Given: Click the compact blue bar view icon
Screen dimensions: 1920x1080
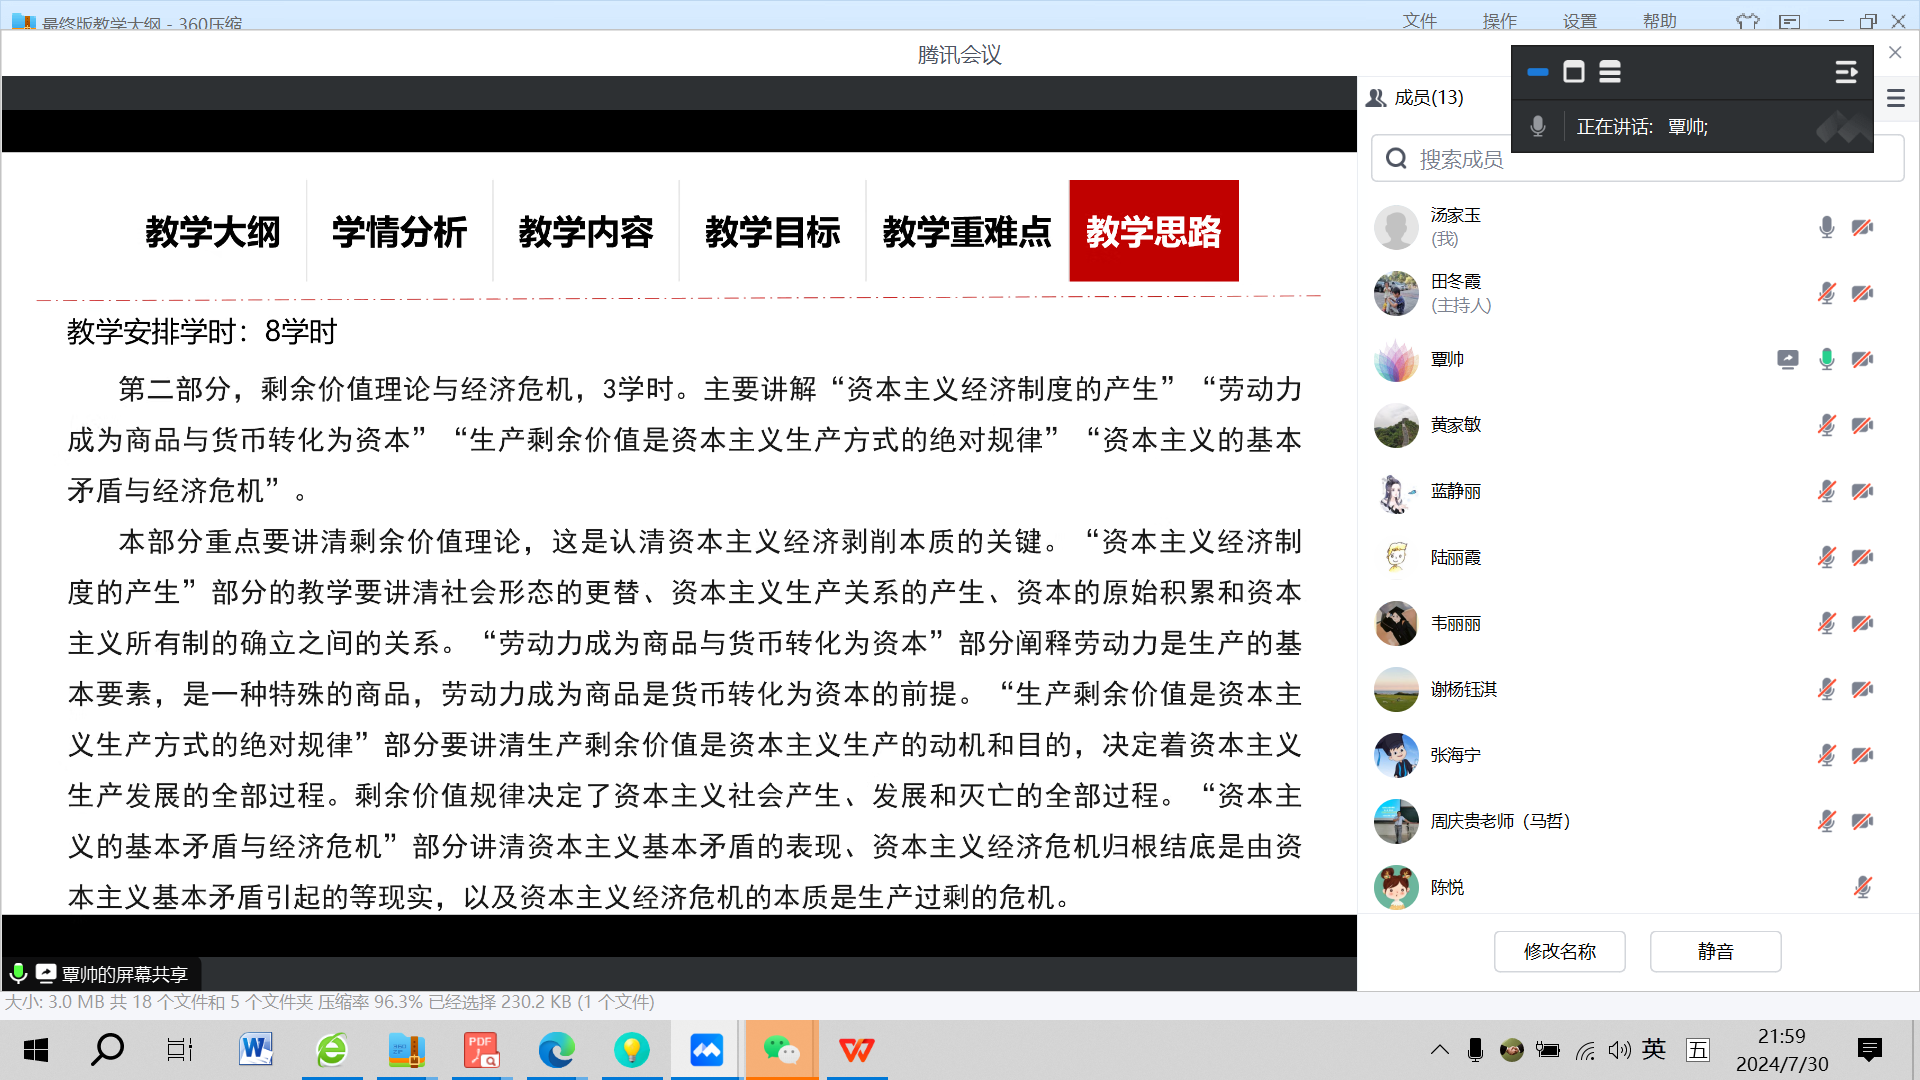Looking at the screenshot, I should point(1538,72).
